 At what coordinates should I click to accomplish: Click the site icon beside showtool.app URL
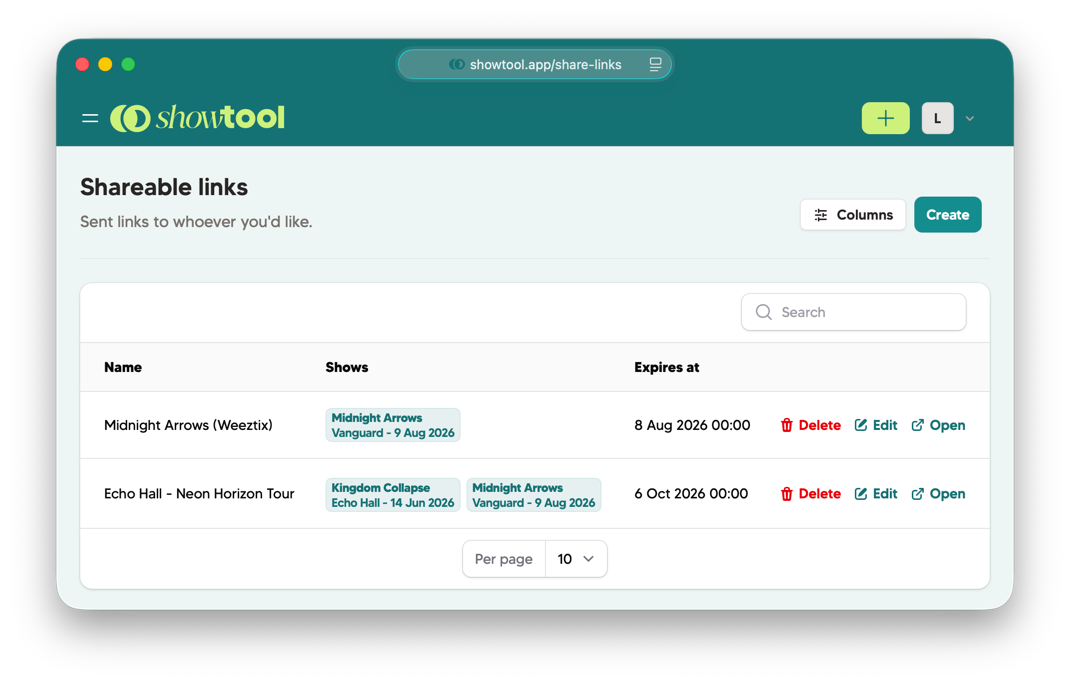coord(457,64)
